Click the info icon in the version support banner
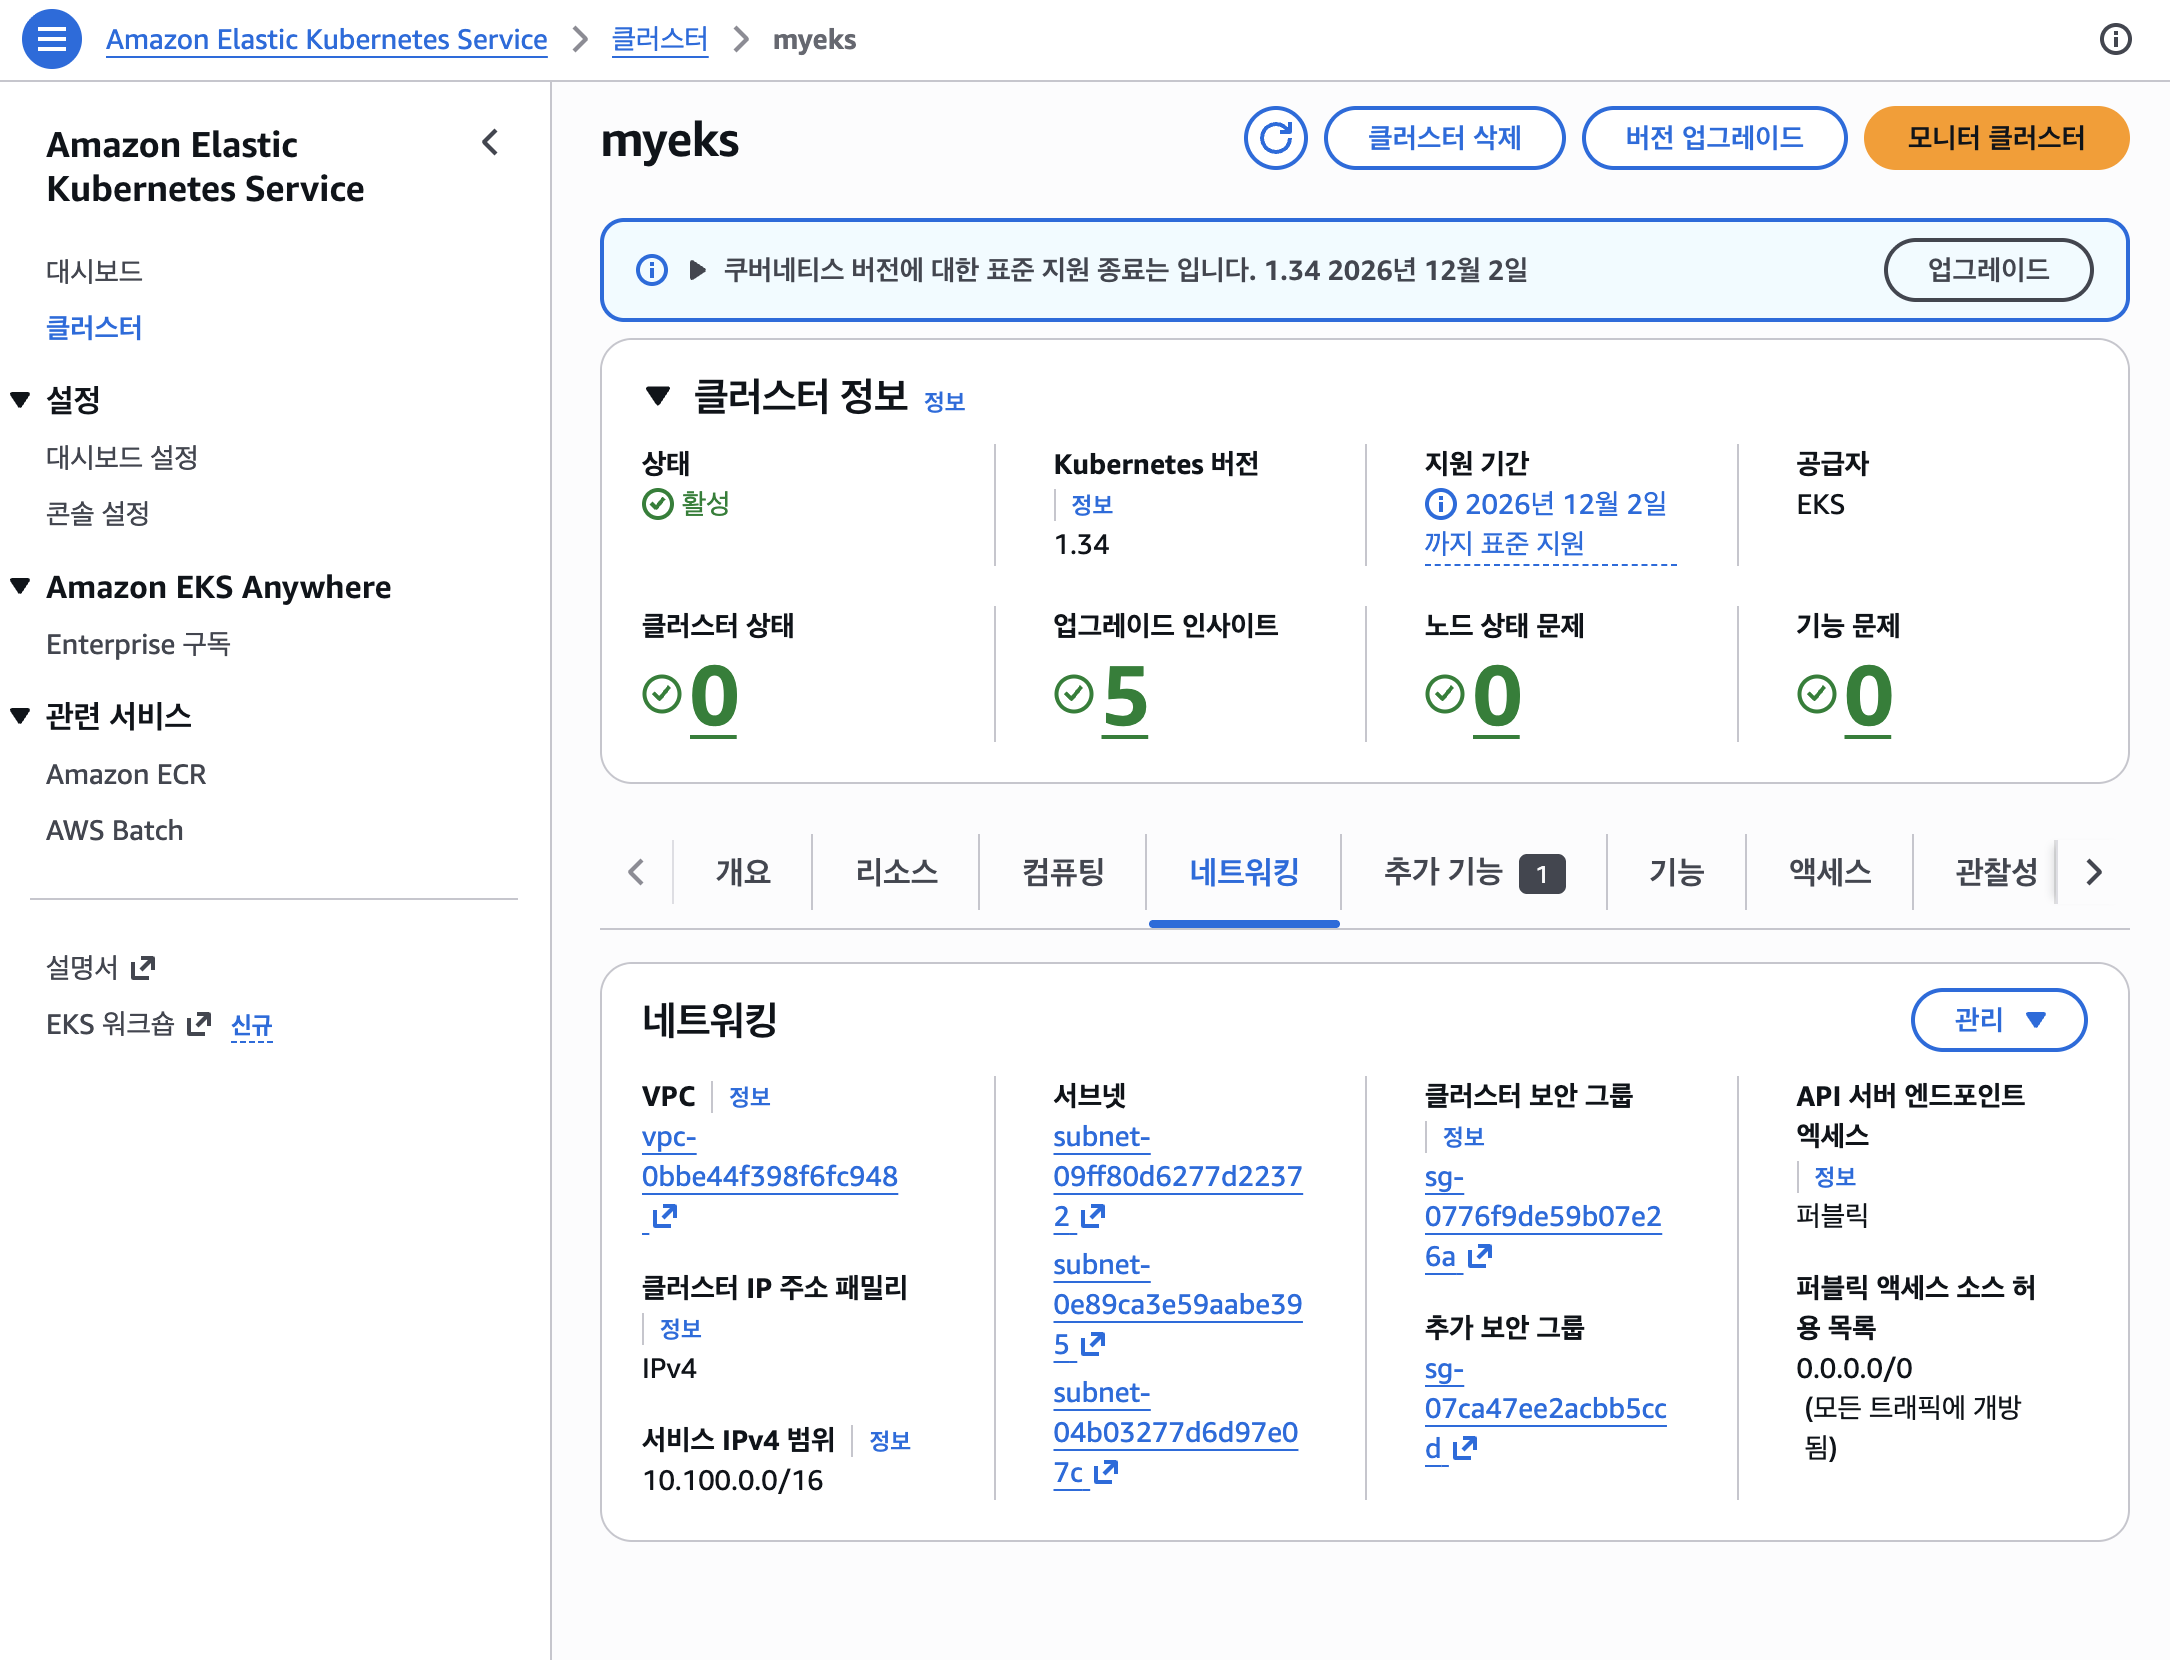This screenshot has height=1660, width=2170. pos(651,270)
